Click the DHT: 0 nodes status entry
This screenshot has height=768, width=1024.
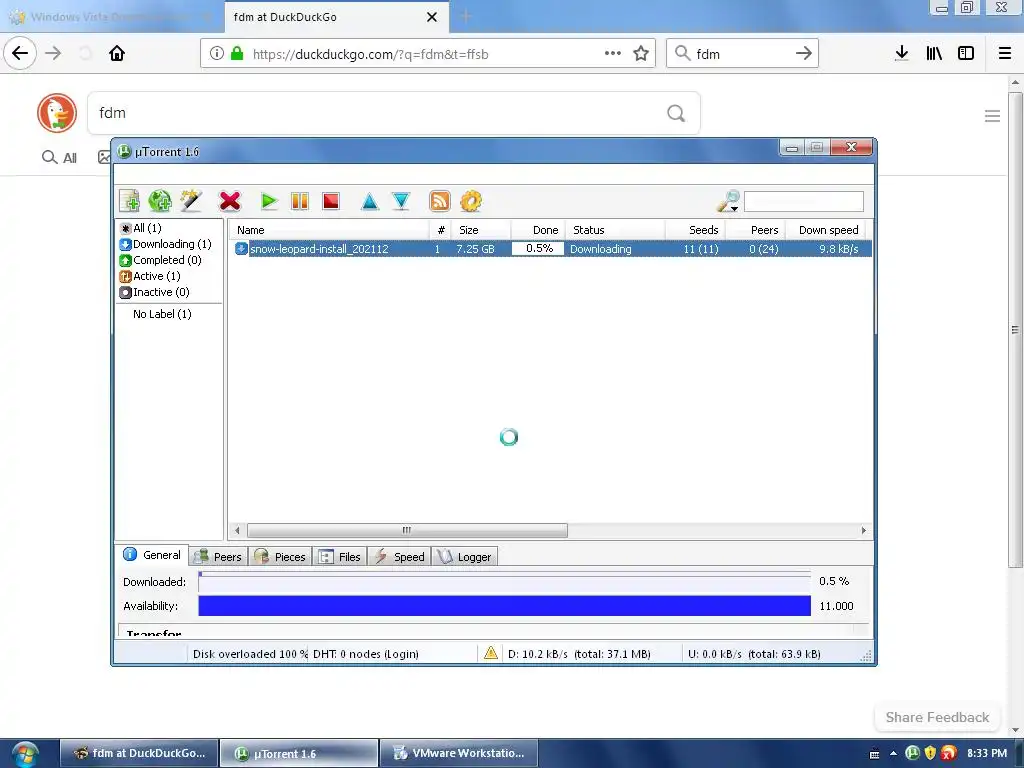coord(366,654)
